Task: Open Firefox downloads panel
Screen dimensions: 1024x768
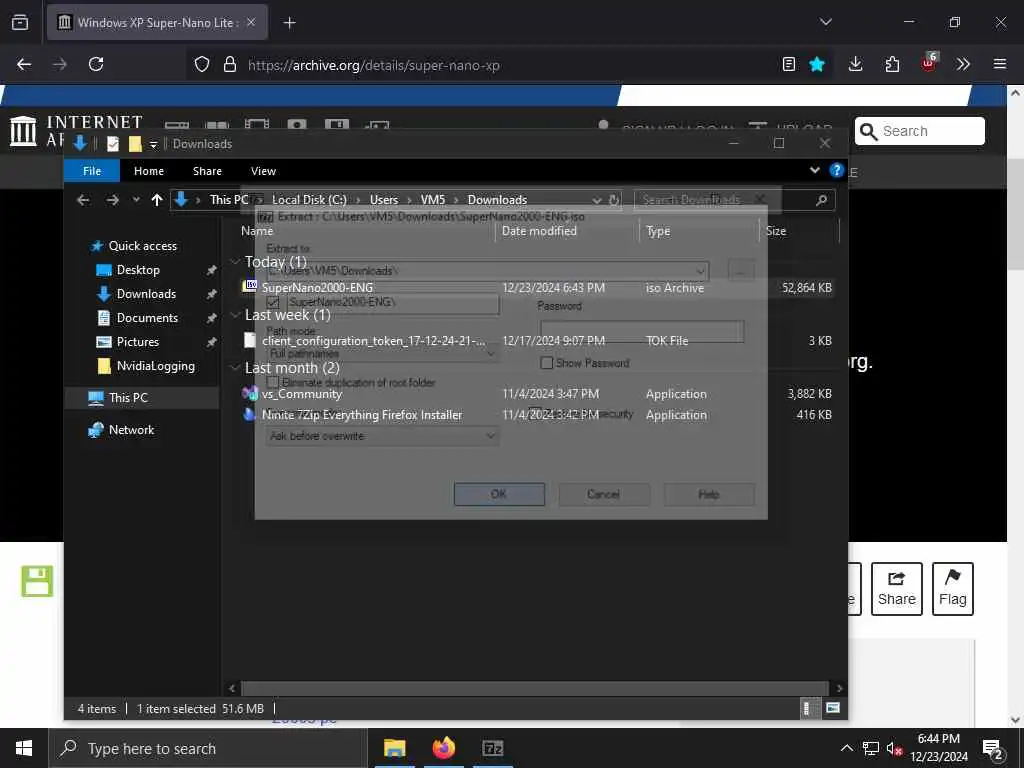Action: tap(856, 64)
